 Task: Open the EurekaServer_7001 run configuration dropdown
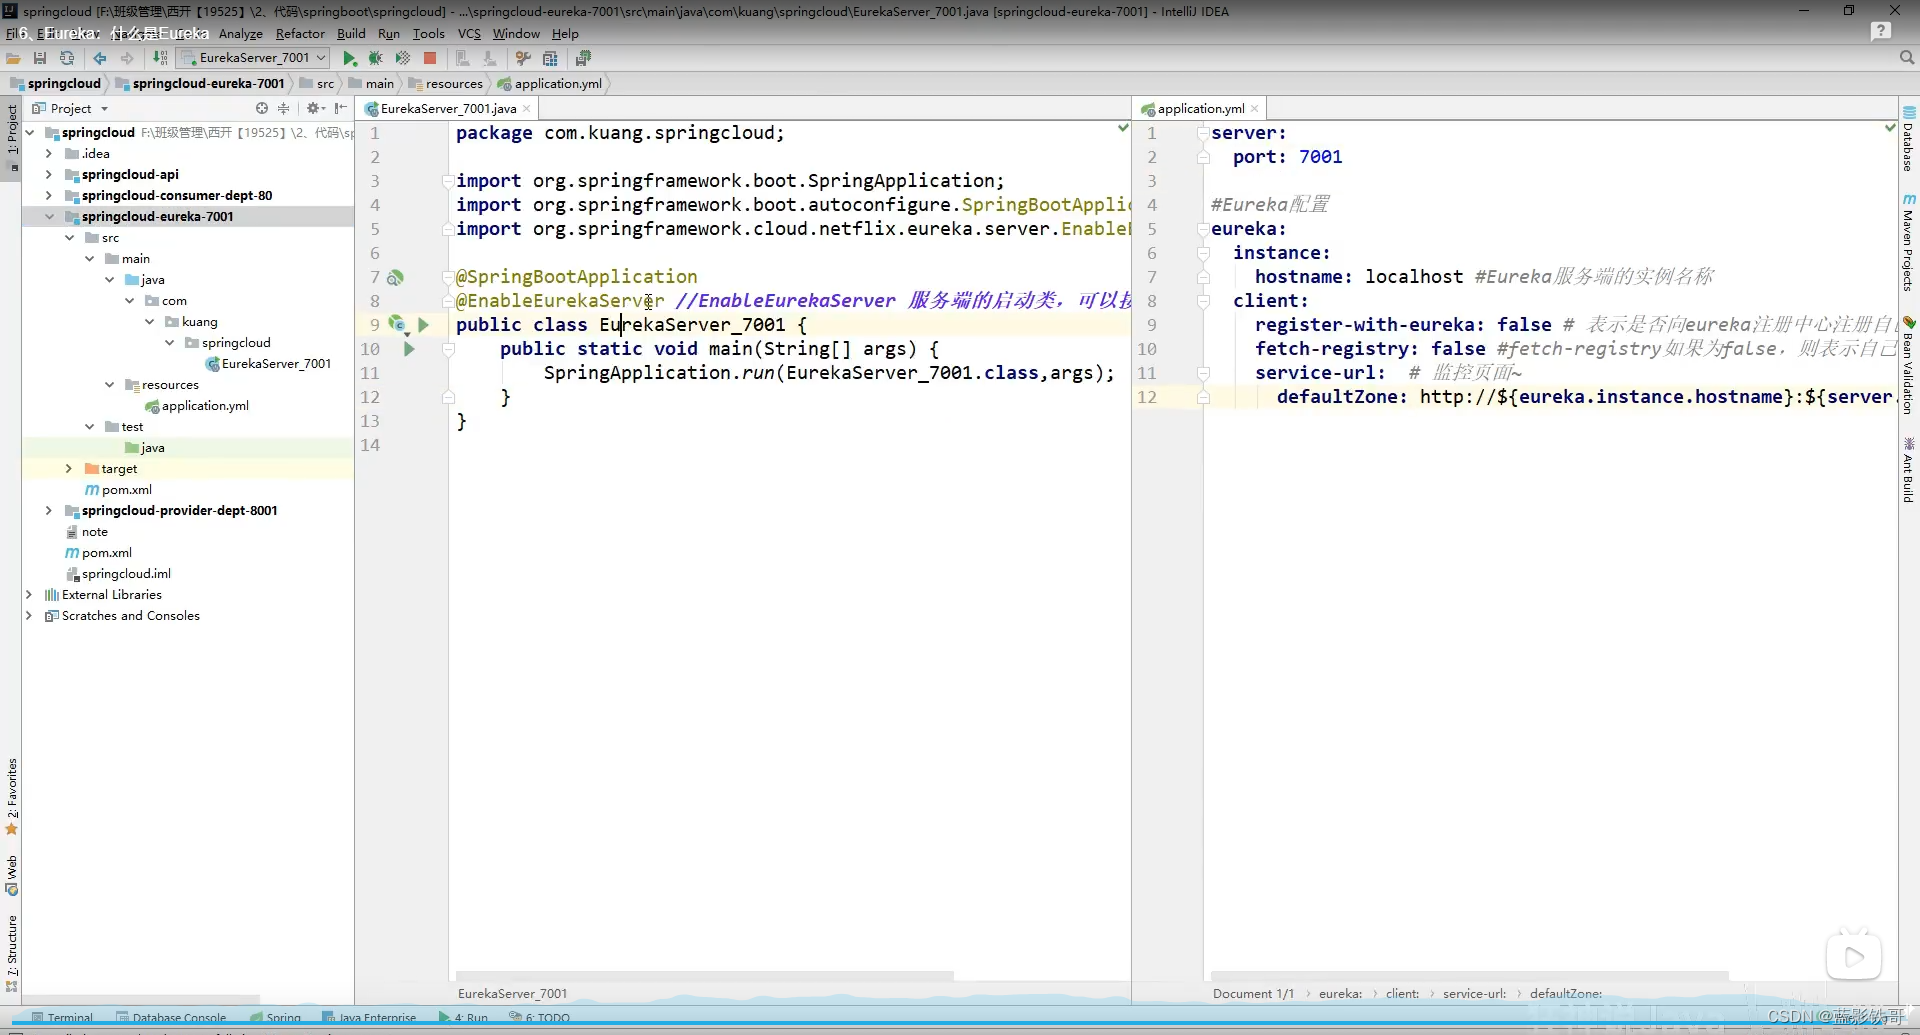tap(252, 58)
